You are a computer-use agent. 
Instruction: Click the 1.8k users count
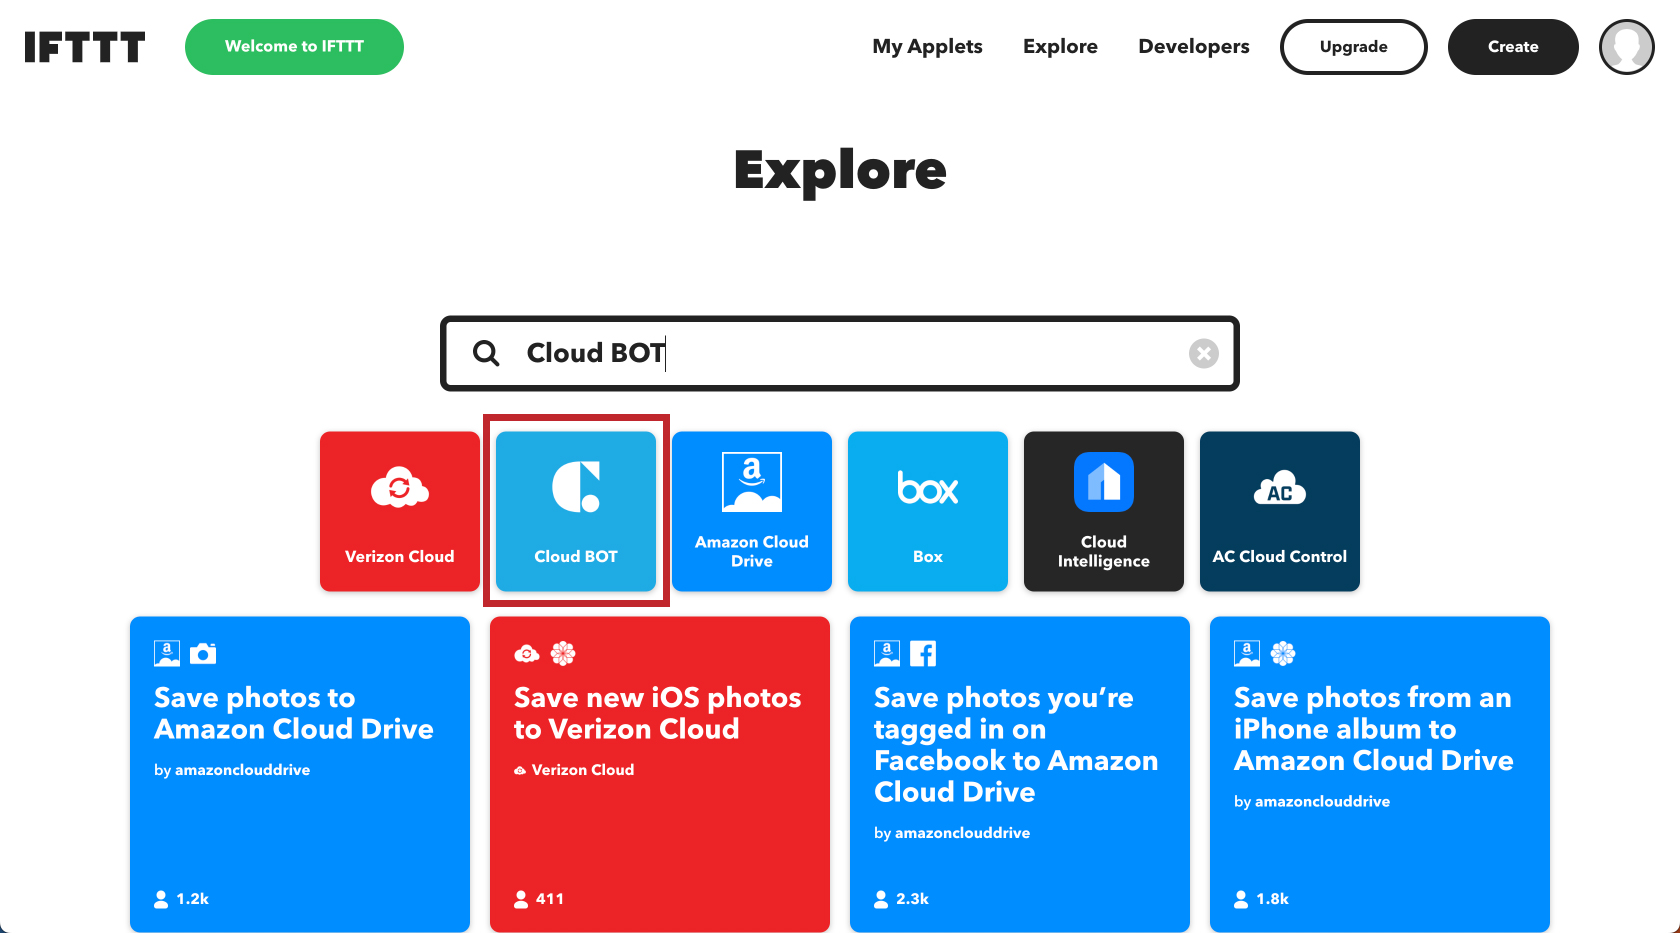(1262, 899)
